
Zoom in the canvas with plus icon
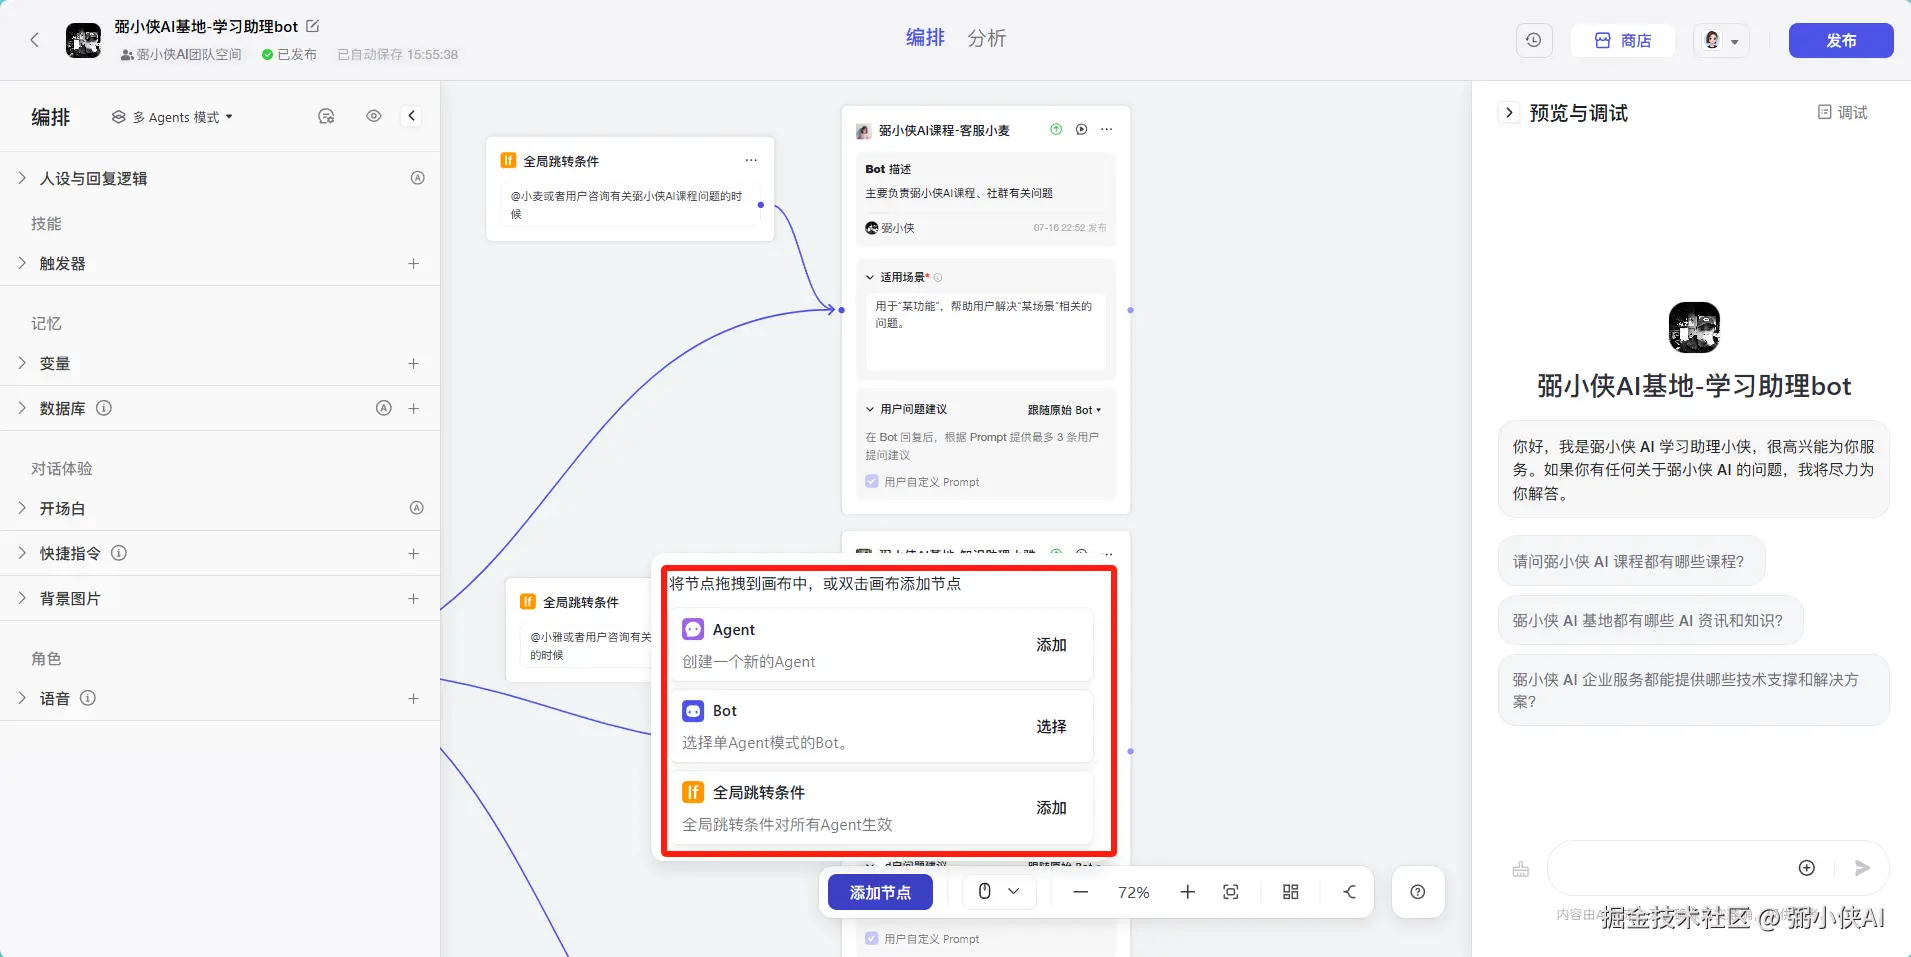(x=1187, y=892)
